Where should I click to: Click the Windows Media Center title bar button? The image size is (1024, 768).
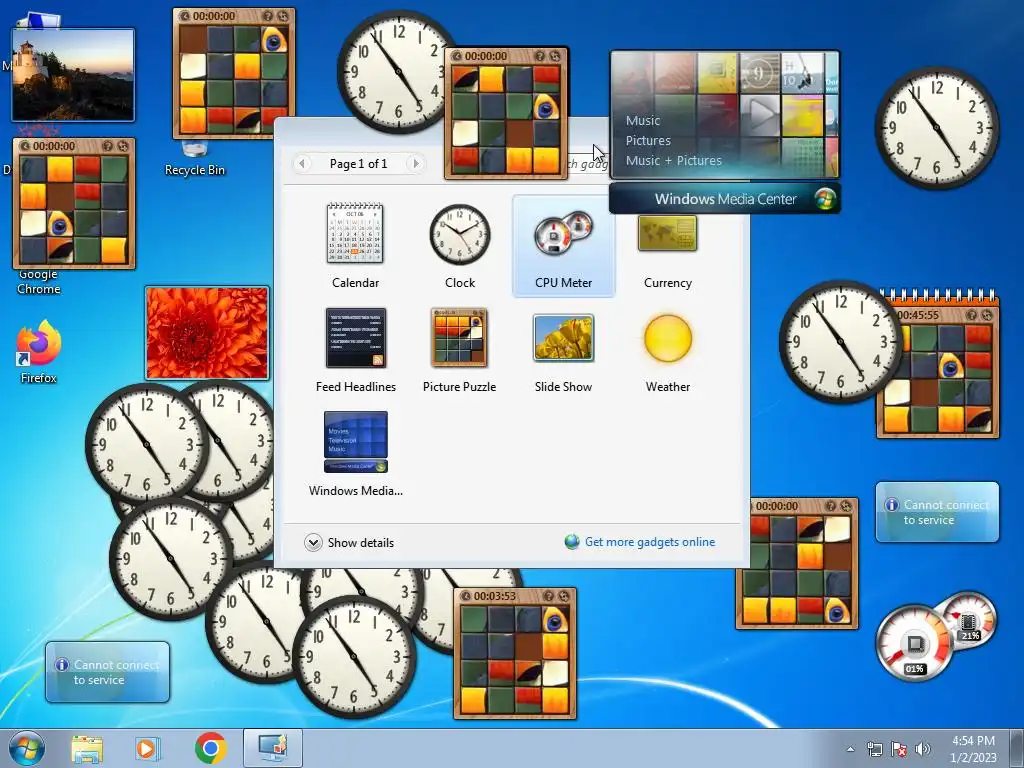point(725,199)
